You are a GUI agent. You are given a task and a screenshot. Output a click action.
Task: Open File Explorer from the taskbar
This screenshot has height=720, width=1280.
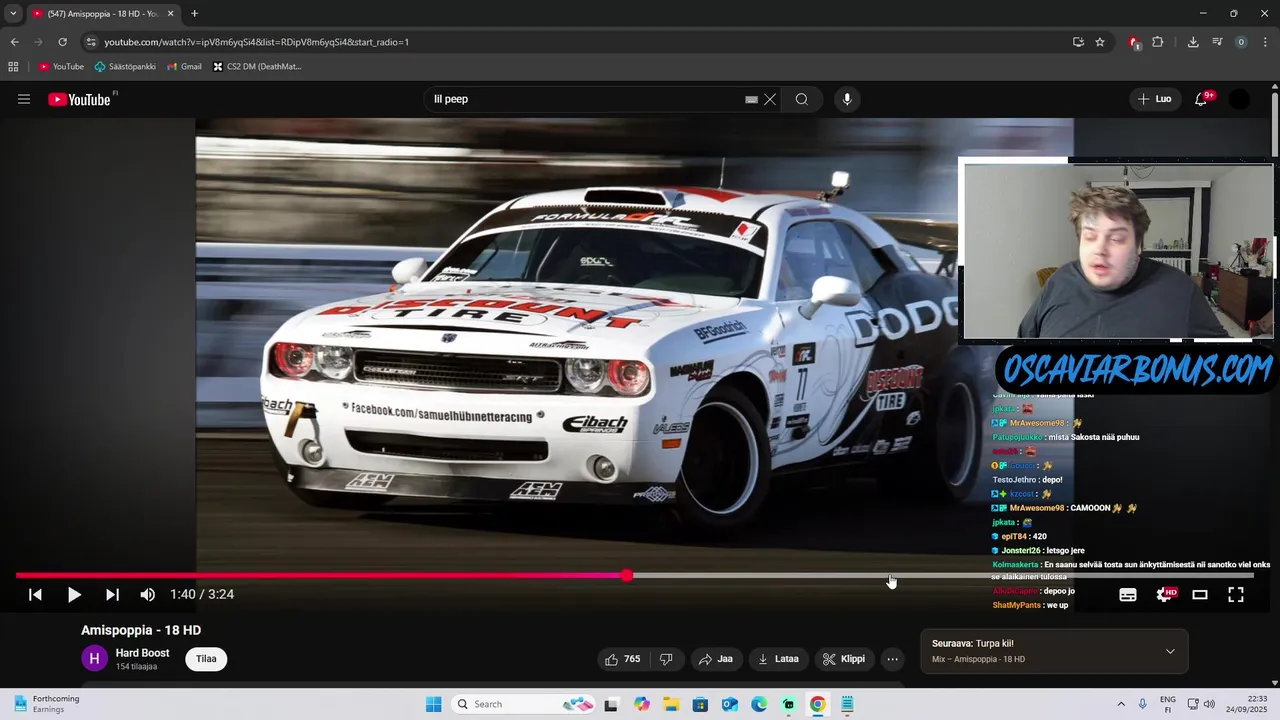pos(671,704)
